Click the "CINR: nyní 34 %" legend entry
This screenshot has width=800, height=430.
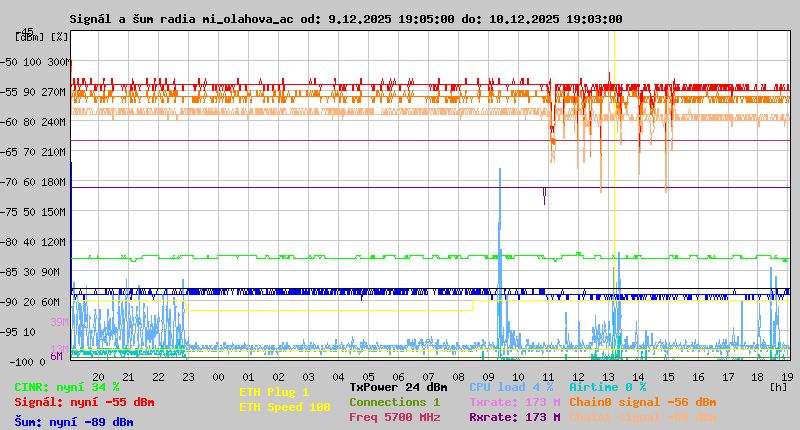pos(67,388)
